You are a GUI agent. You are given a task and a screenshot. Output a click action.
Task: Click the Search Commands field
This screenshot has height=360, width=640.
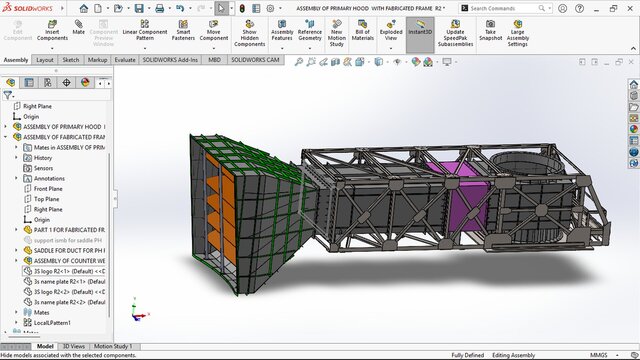(505, 8)
